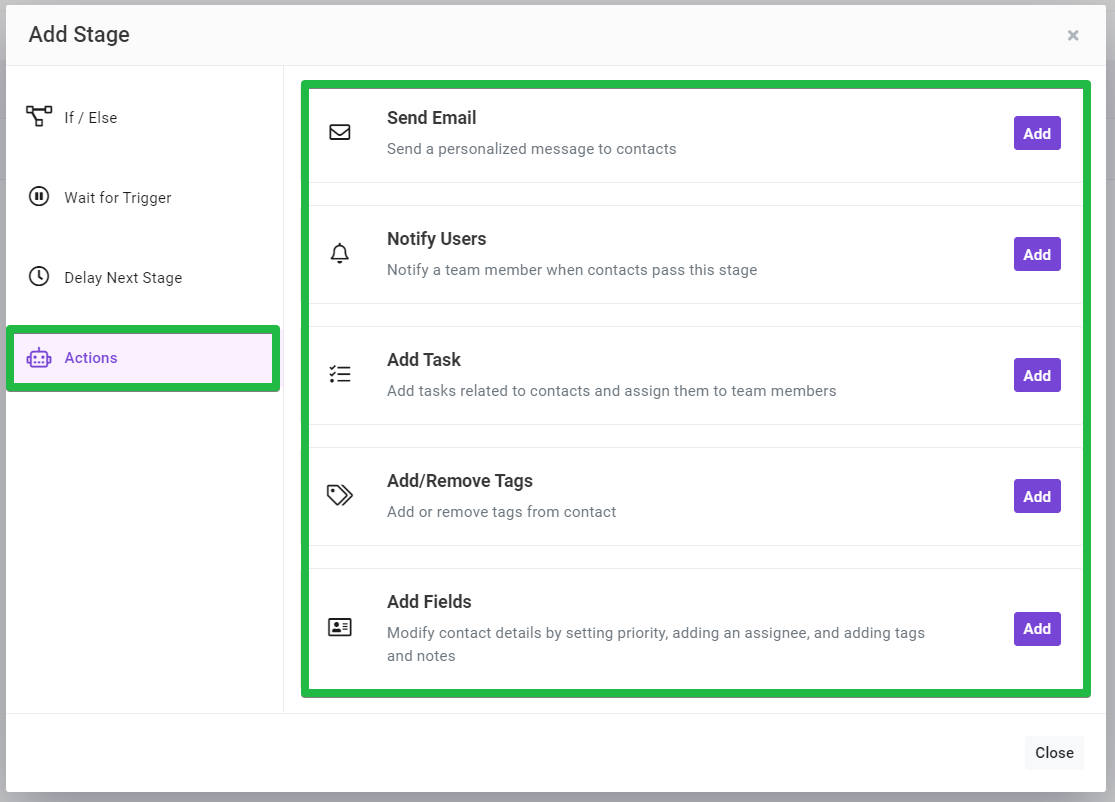1115x802 pixels.
Task: Select the If / Else stage type
Action: tap(142, 117)
